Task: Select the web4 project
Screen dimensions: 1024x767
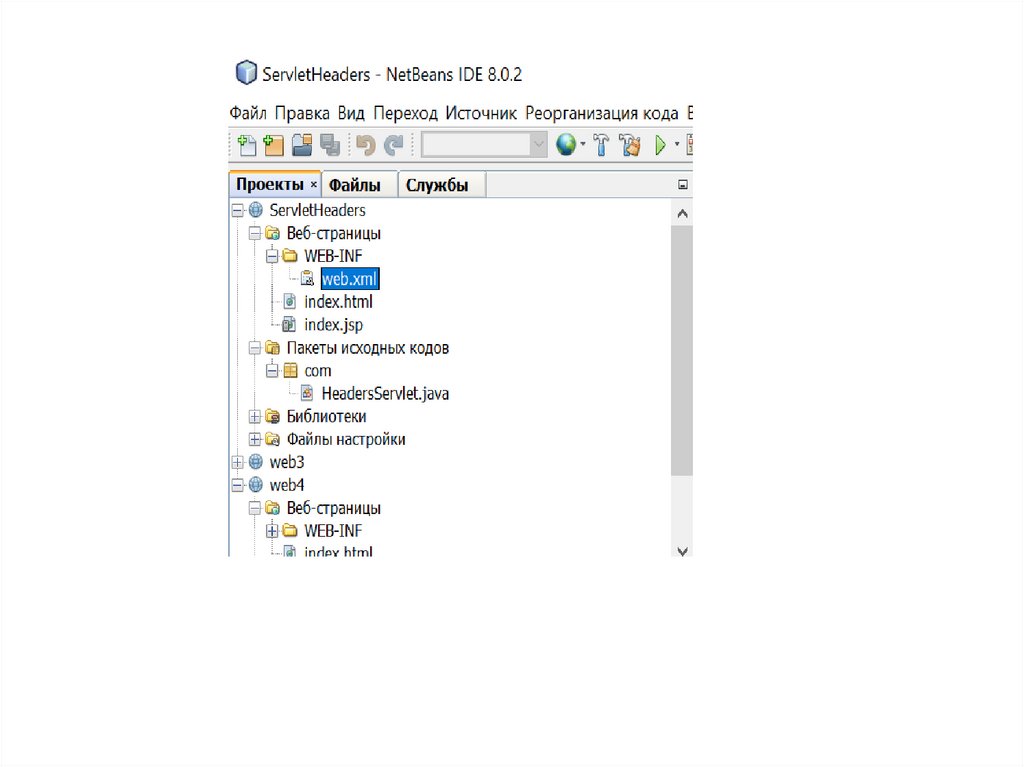Action: 287,485
